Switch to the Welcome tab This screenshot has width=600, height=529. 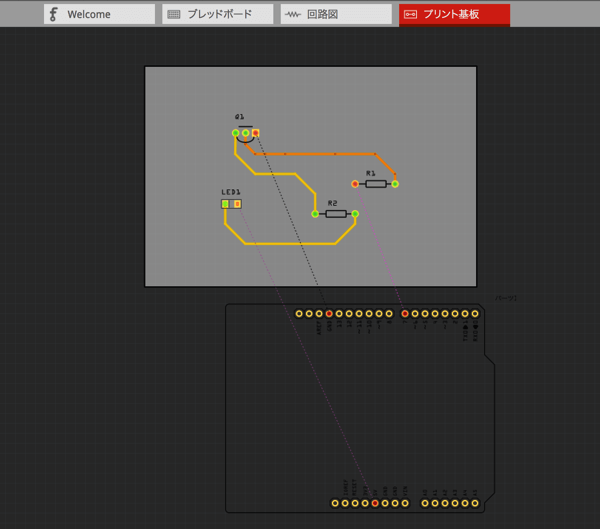pos(99,14)
